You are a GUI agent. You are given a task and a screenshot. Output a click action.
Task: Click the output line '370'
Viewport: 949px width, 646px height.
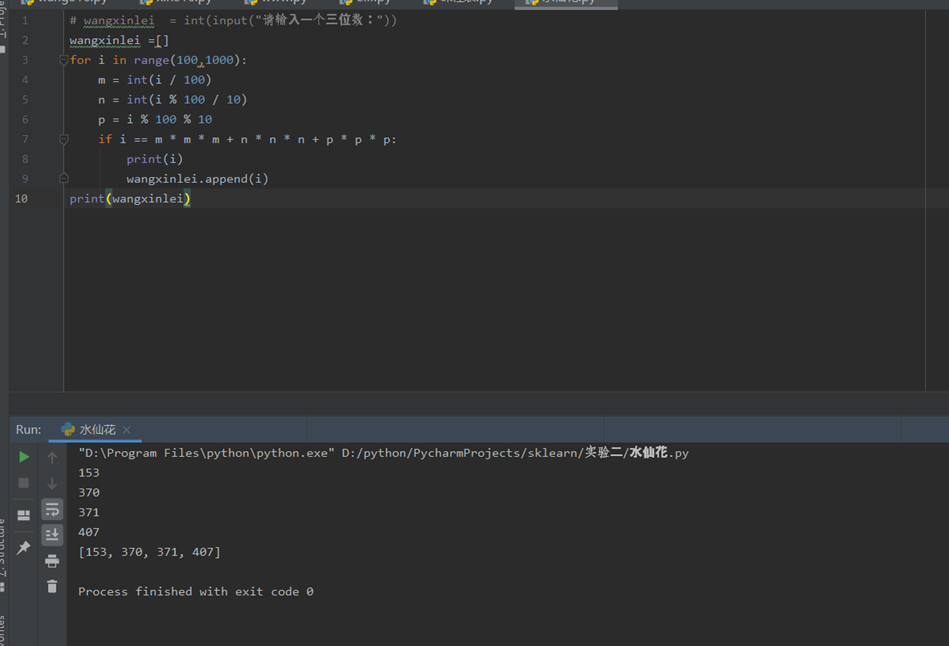89,493
